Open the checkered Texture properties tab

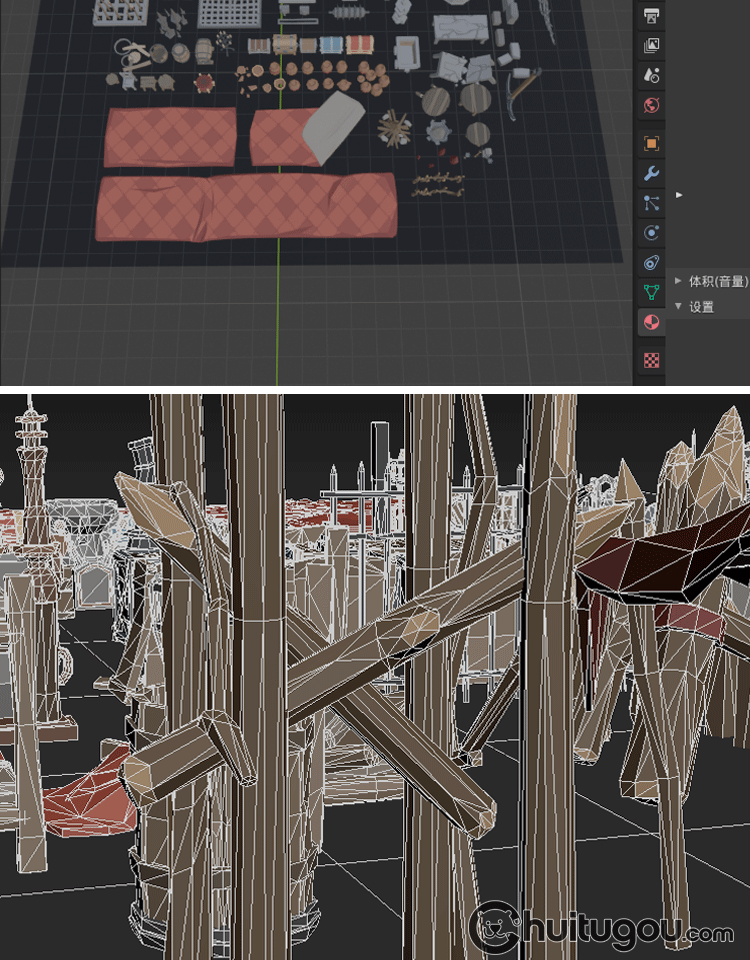coord(651,359)
